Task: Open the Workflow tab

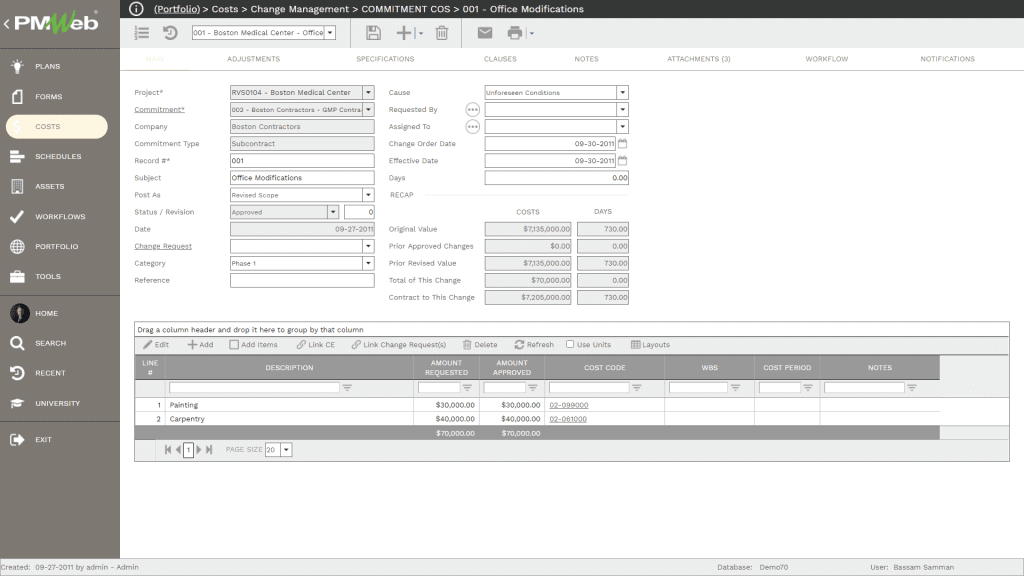Action: pyautogui.click(x=827, y=59)
